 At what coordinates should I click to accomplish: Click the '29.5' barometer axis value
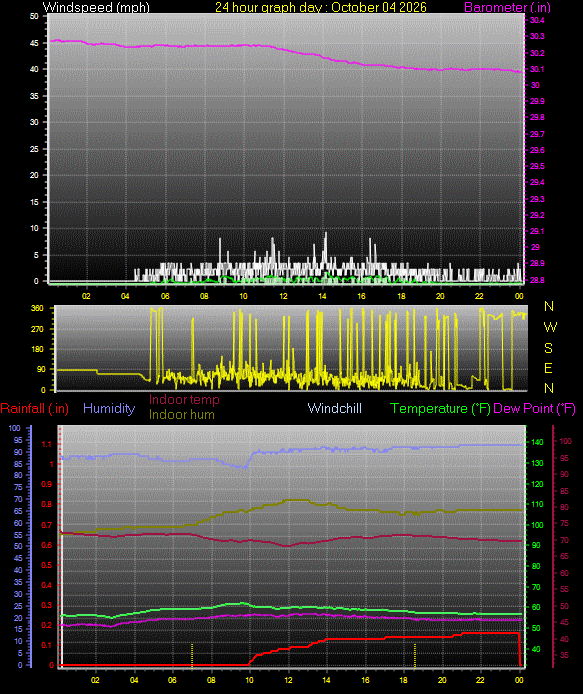click(x=537, y=166)
